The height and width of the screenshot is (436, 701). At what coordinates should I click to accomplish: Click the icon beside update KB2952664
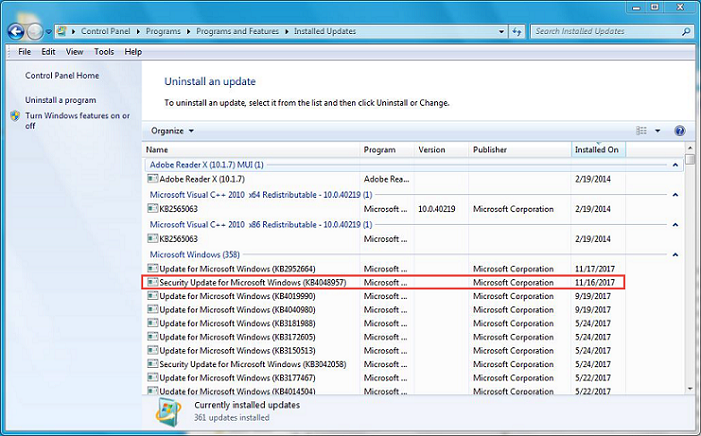point(152,270)
